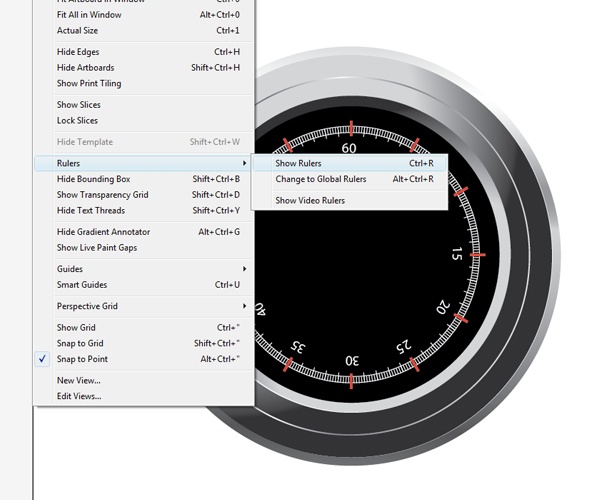Select Show Live Paint Gaps

coord(144,248)
